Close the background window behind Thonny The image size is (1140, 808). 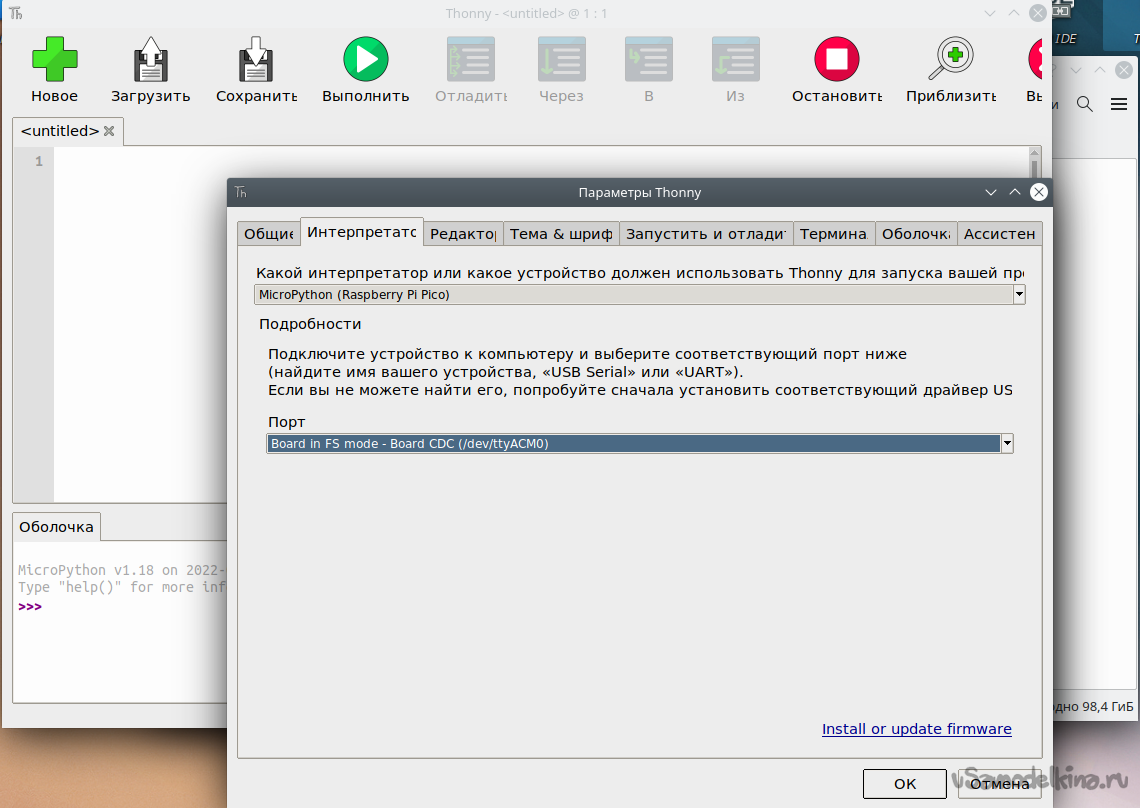click(1124, 70)
